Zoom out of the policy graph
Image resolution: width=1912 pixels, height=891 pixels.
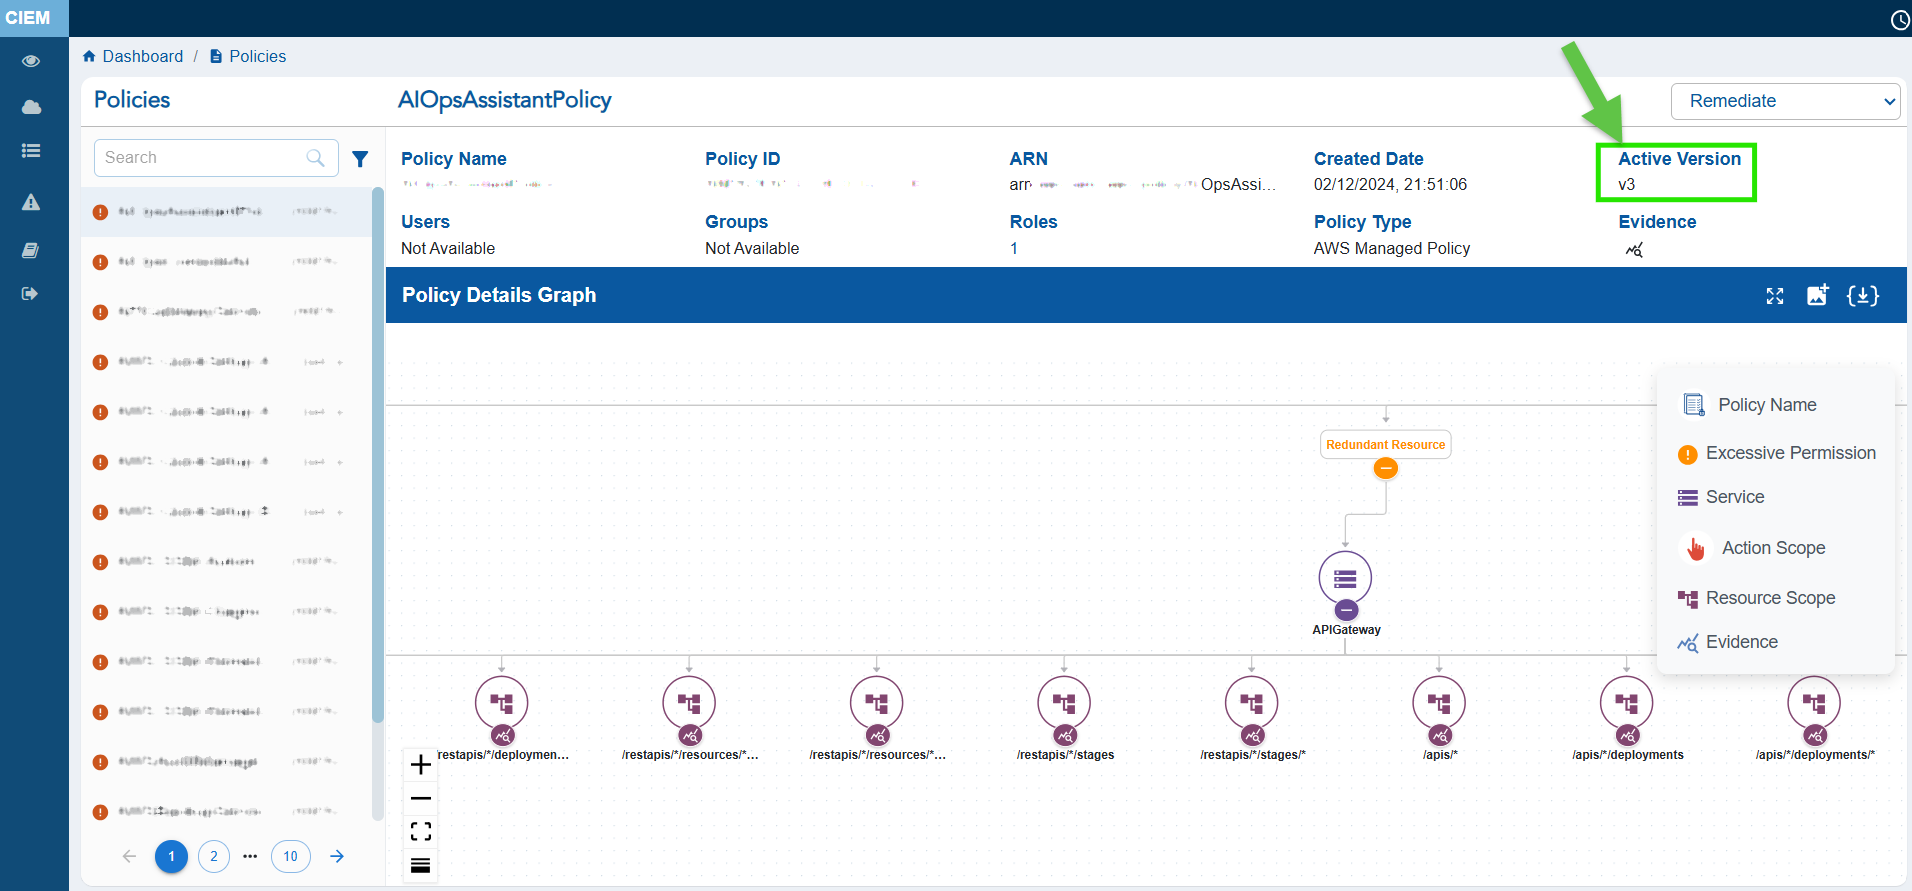[421, 798]
